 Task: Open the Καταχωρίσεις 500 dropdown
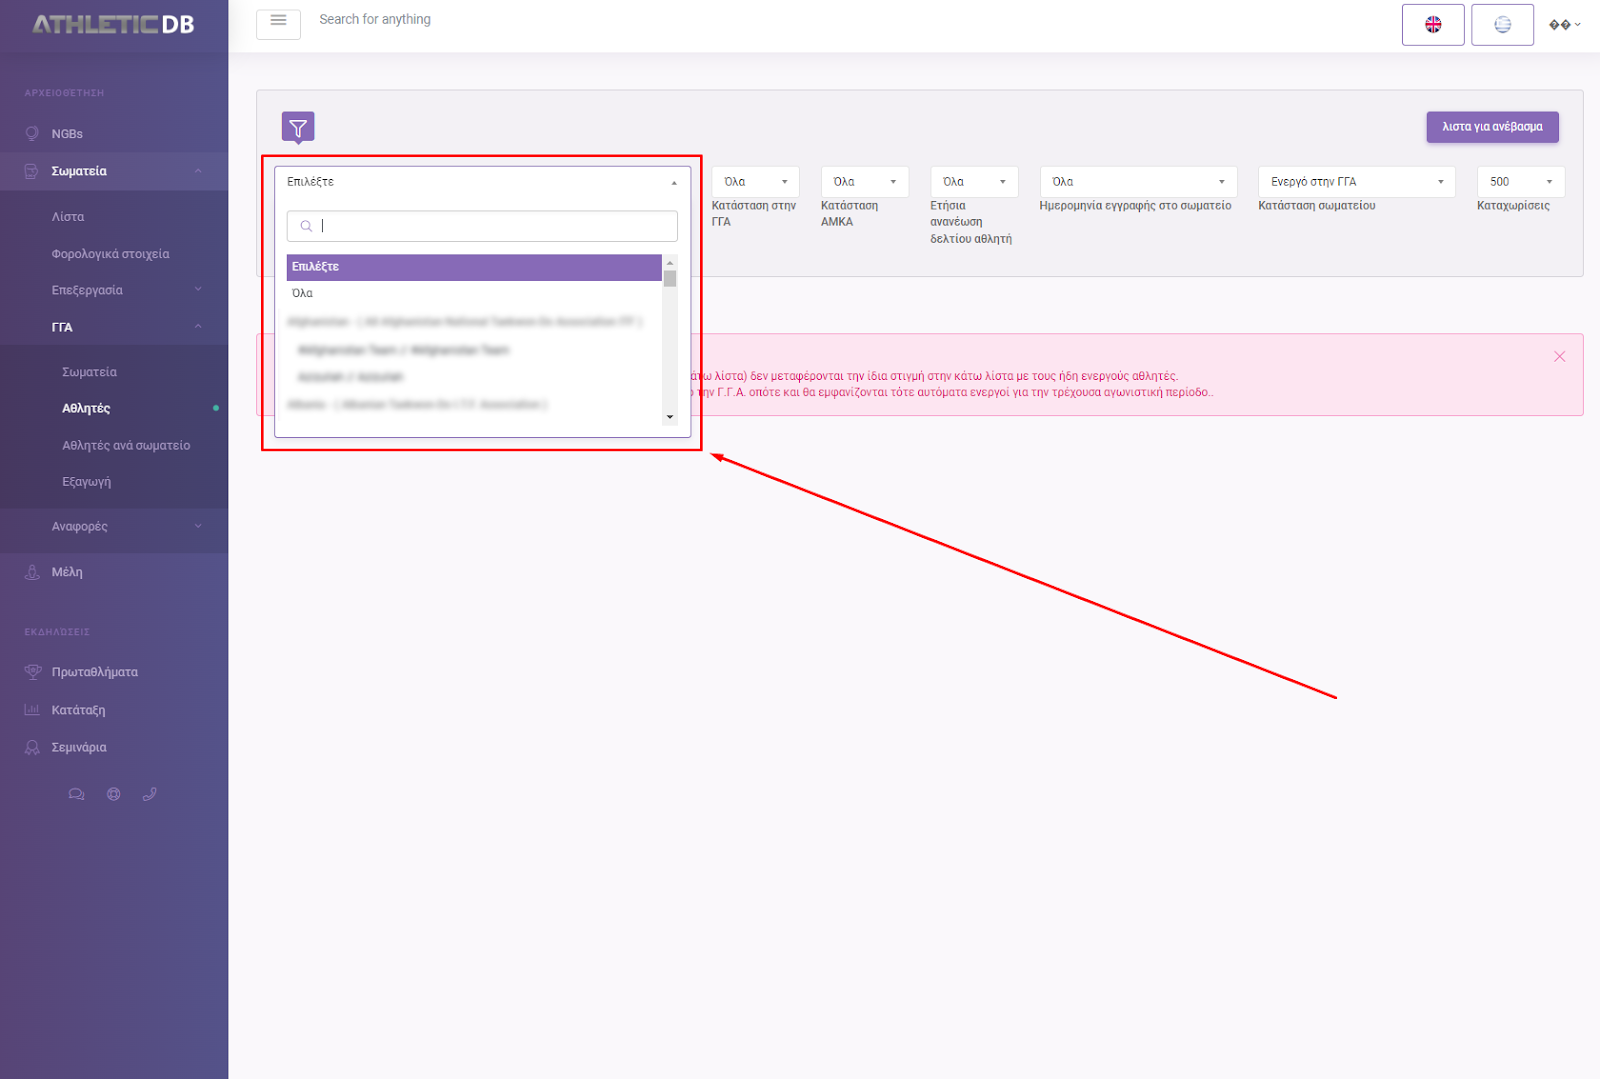tap(1521, 182)
